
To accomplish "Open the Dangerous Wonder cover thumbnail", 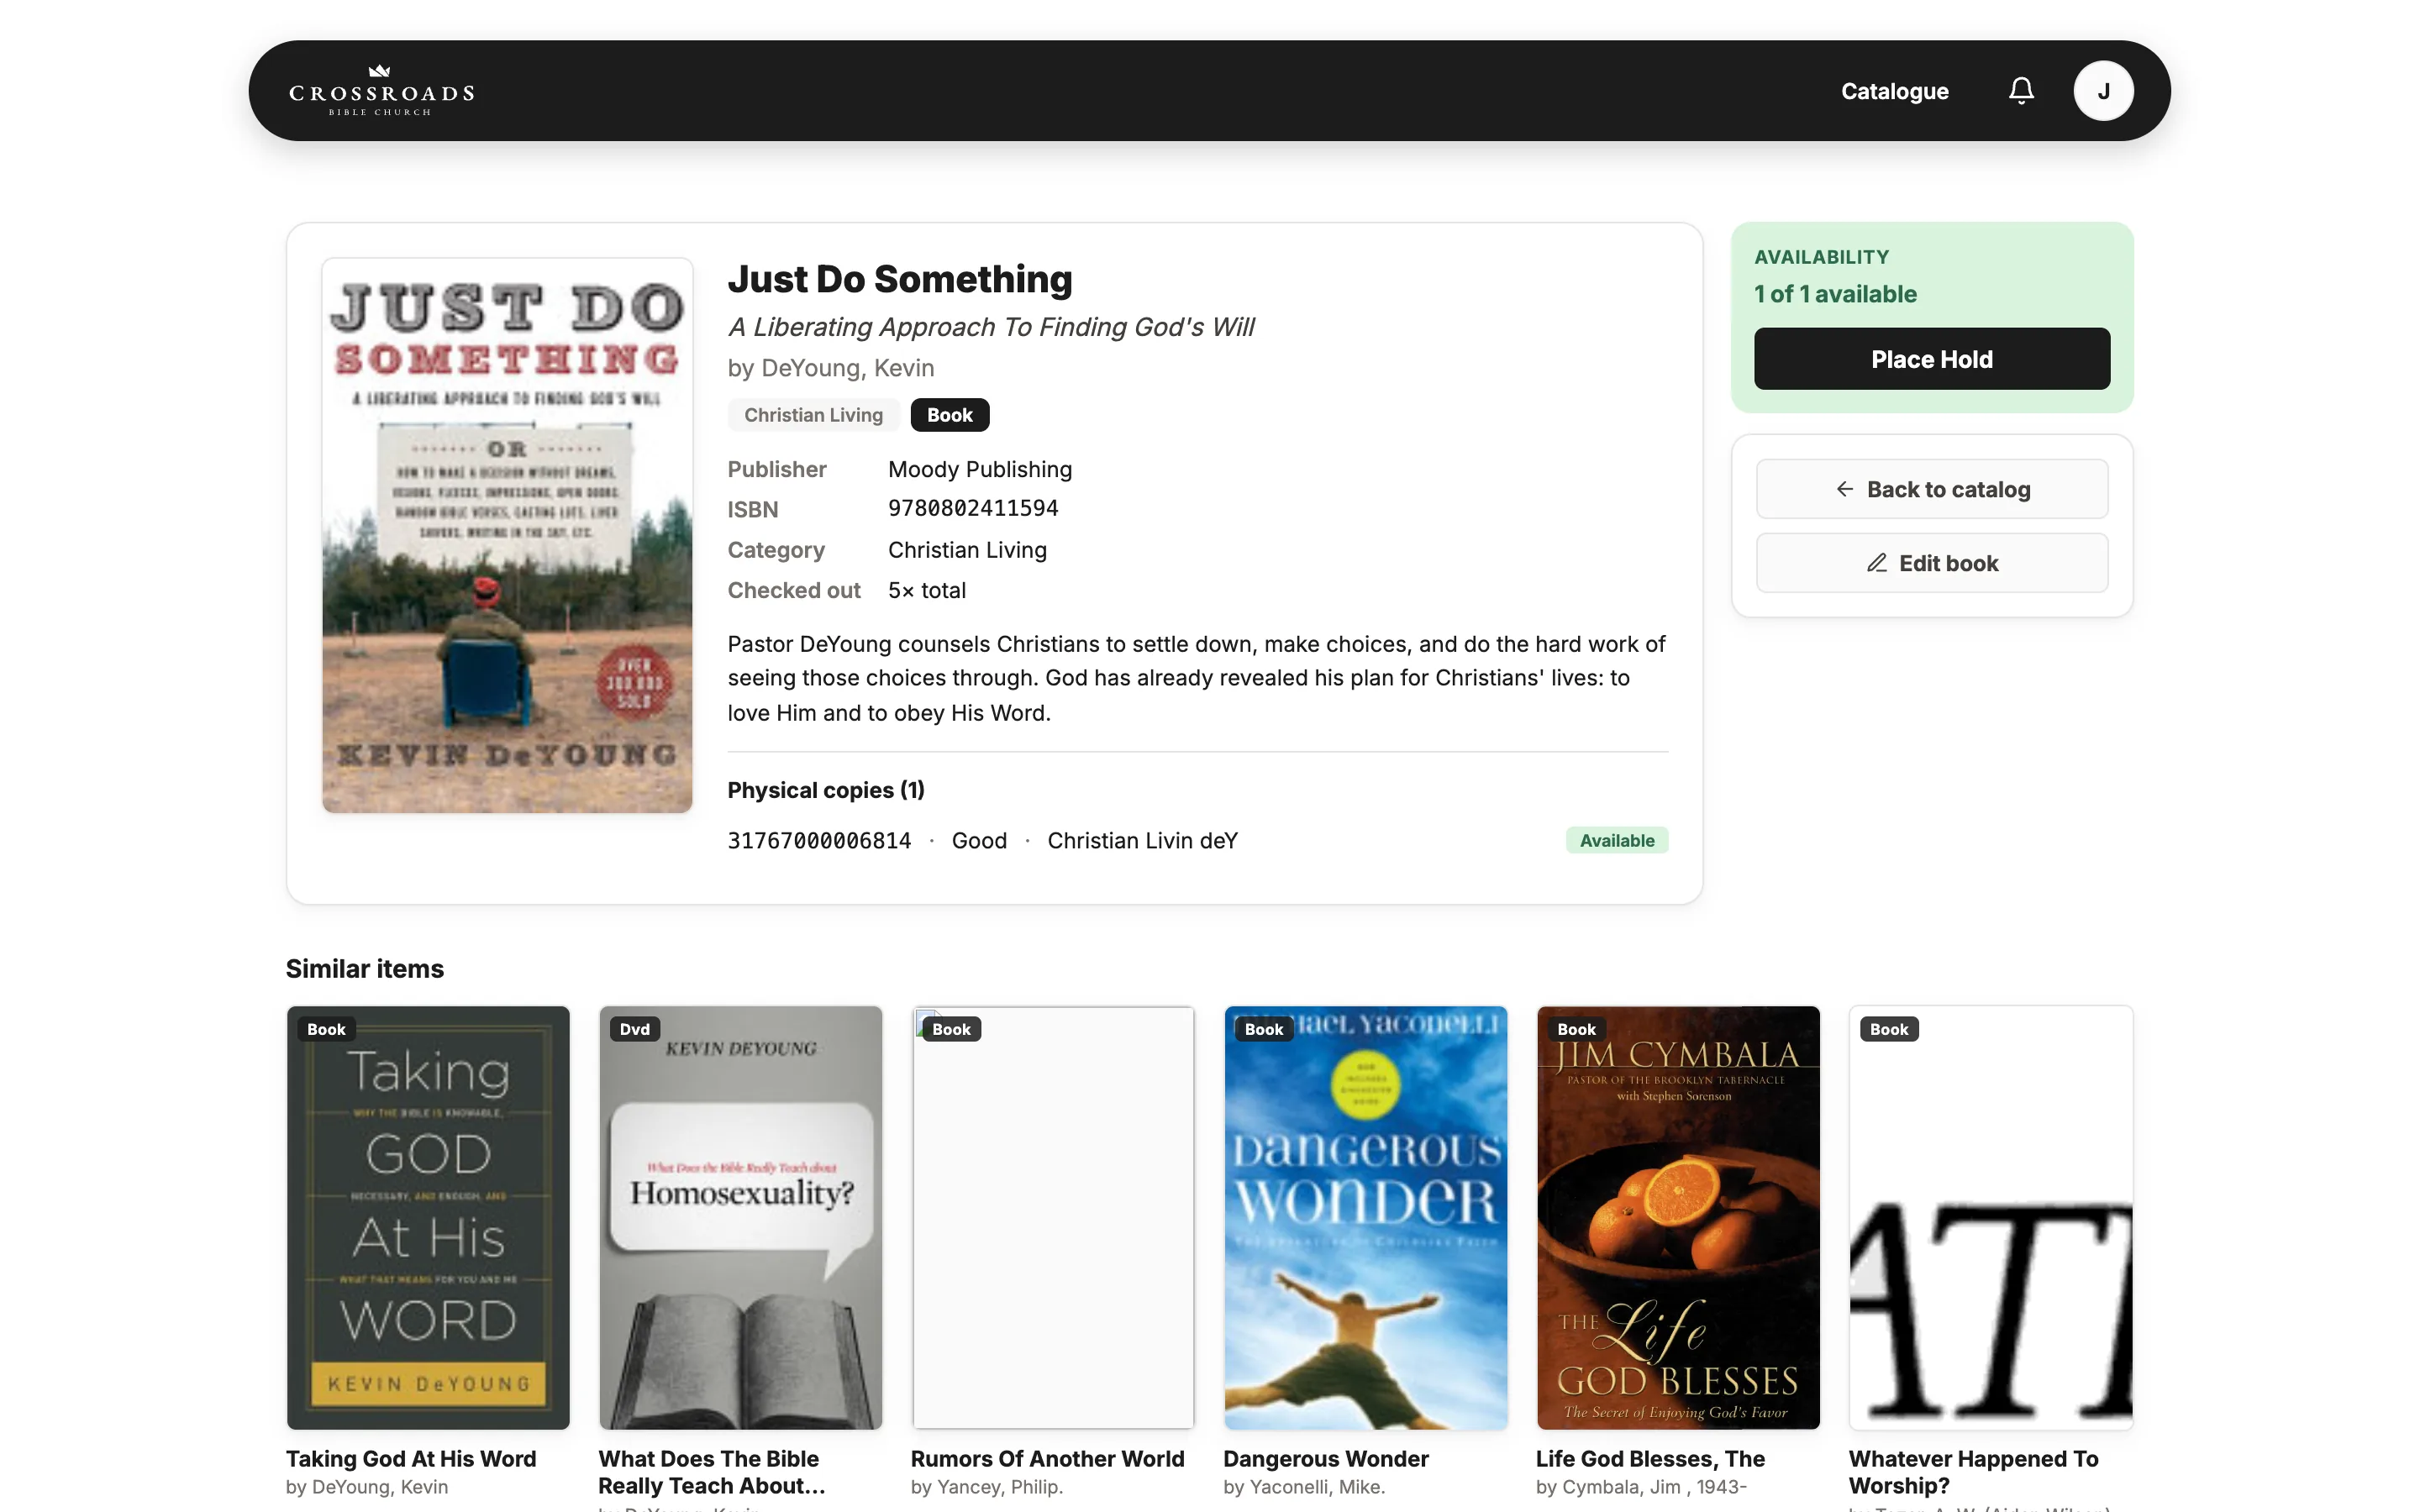I will [x=1365, y=1217].
